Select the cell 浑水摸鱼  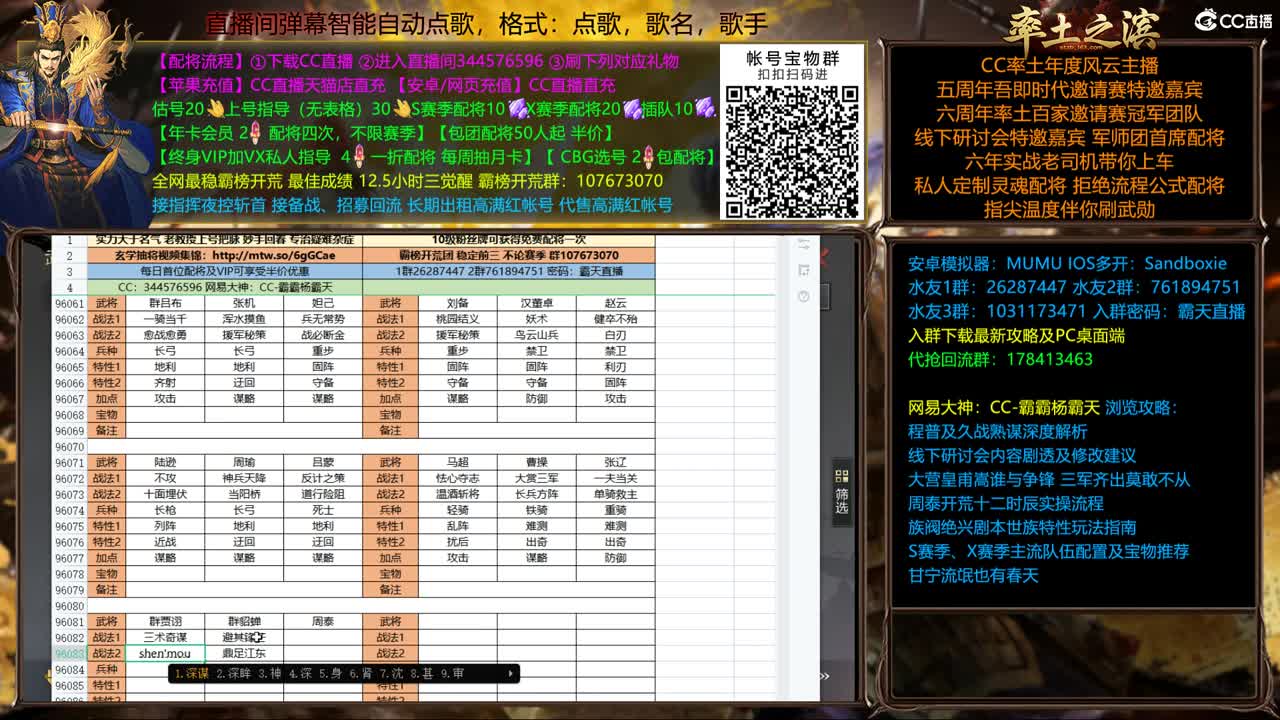coord(244,319)
